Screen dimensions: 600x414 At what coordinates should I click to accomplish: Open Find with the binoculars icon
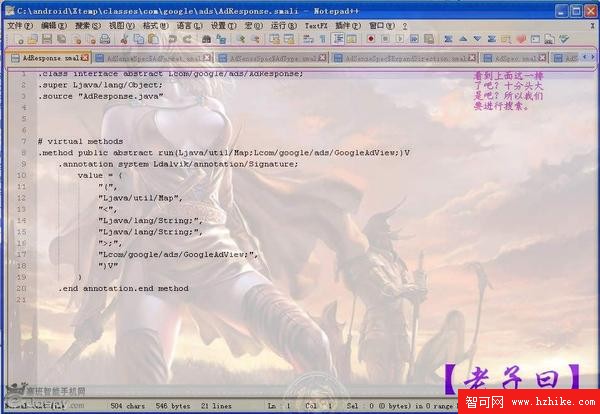pos(206,39)
